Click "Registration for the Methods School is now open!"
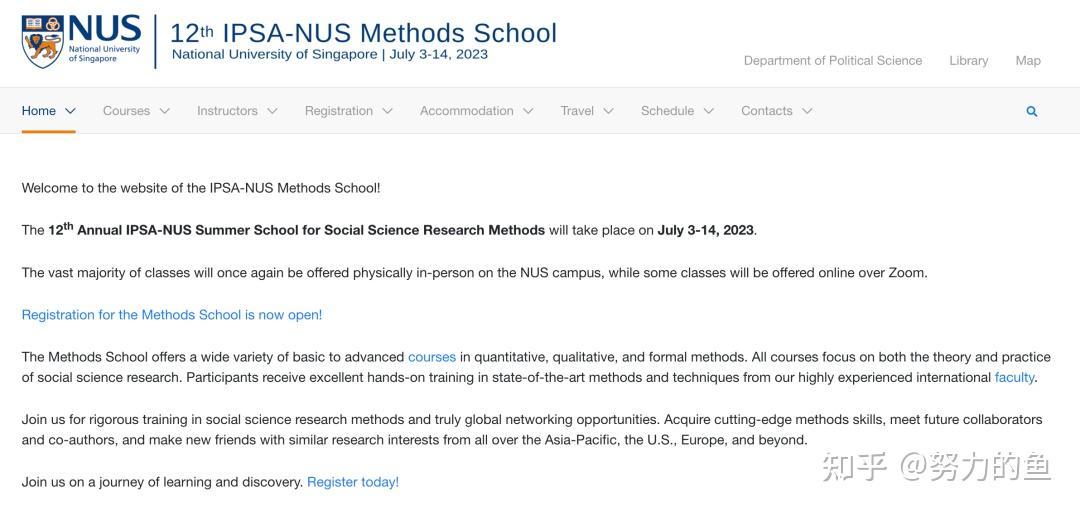Viewport: 1080px width, 511px height. (172, 315)
